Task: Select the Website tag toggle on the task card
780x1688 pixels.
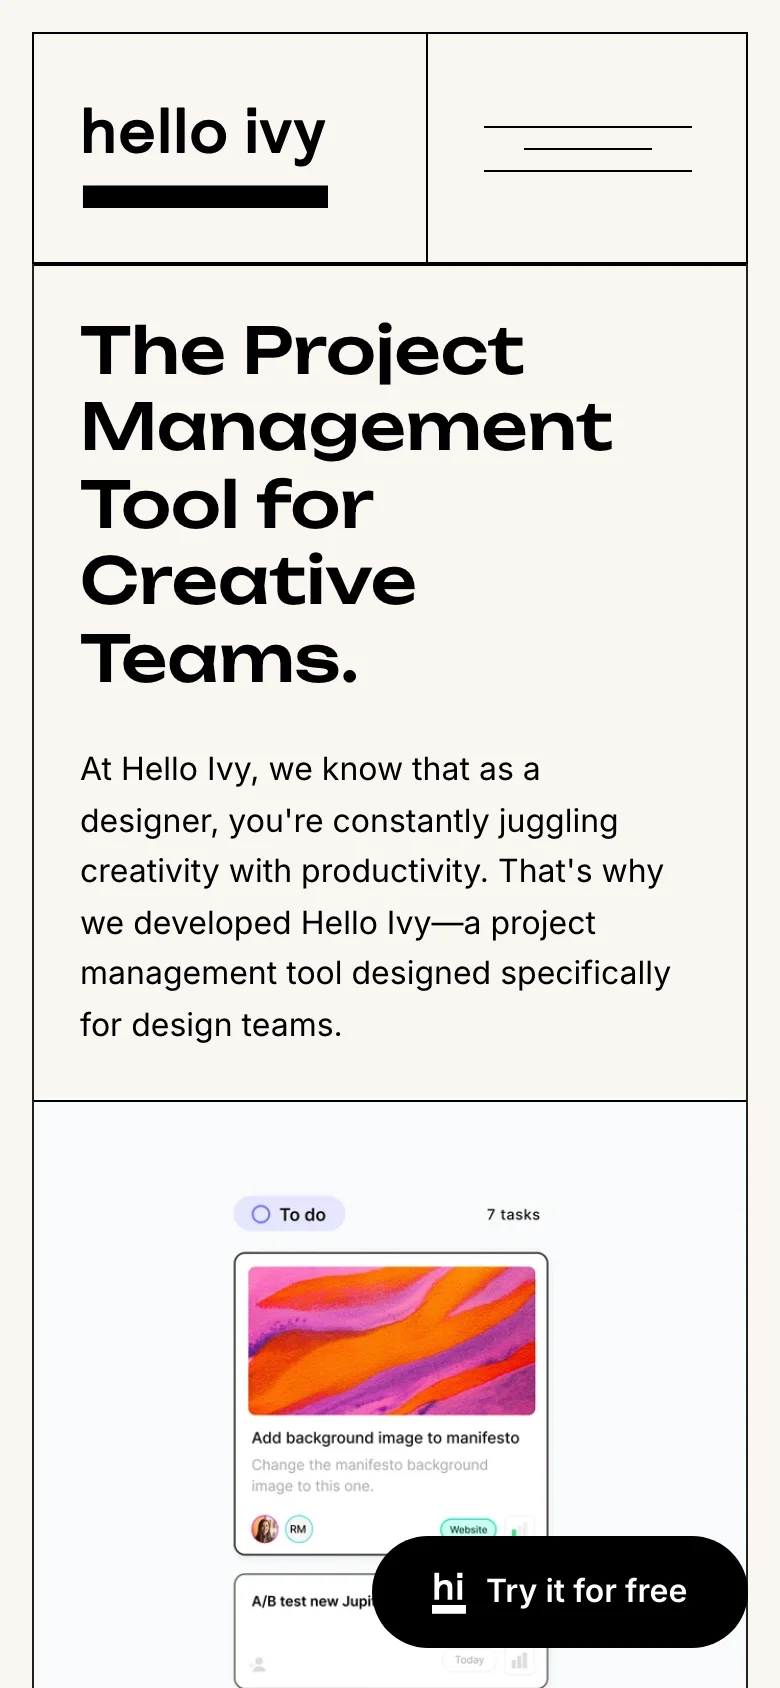Action: coord(468,1529)
